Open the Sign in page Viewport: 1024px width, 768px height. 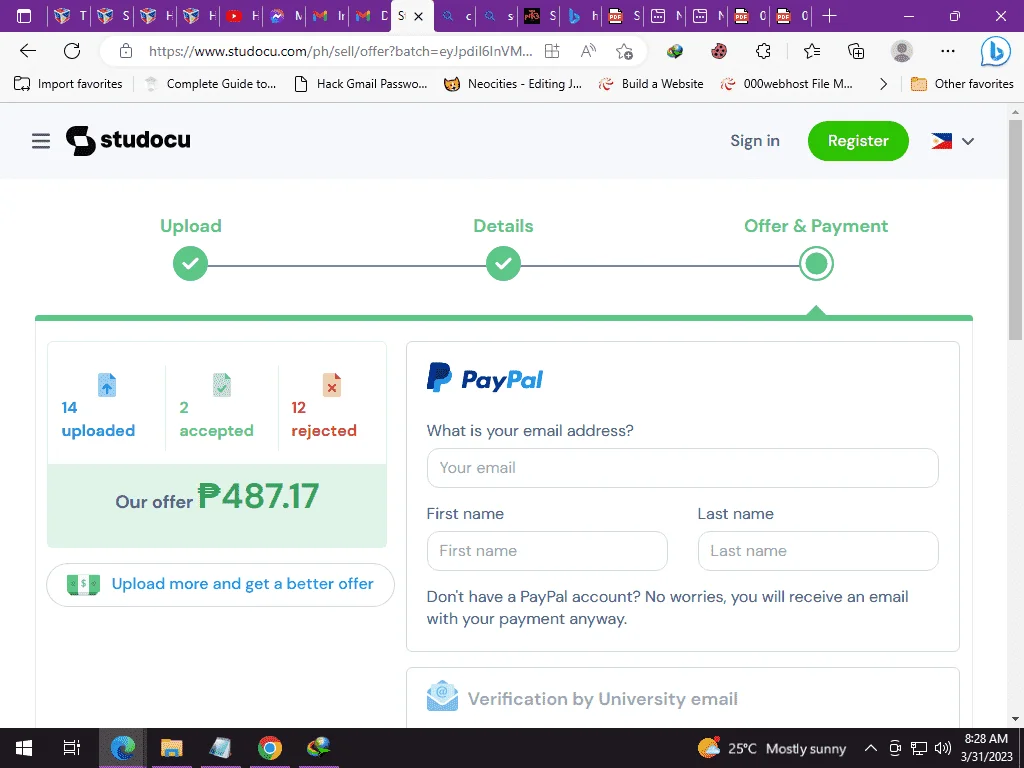754,141
